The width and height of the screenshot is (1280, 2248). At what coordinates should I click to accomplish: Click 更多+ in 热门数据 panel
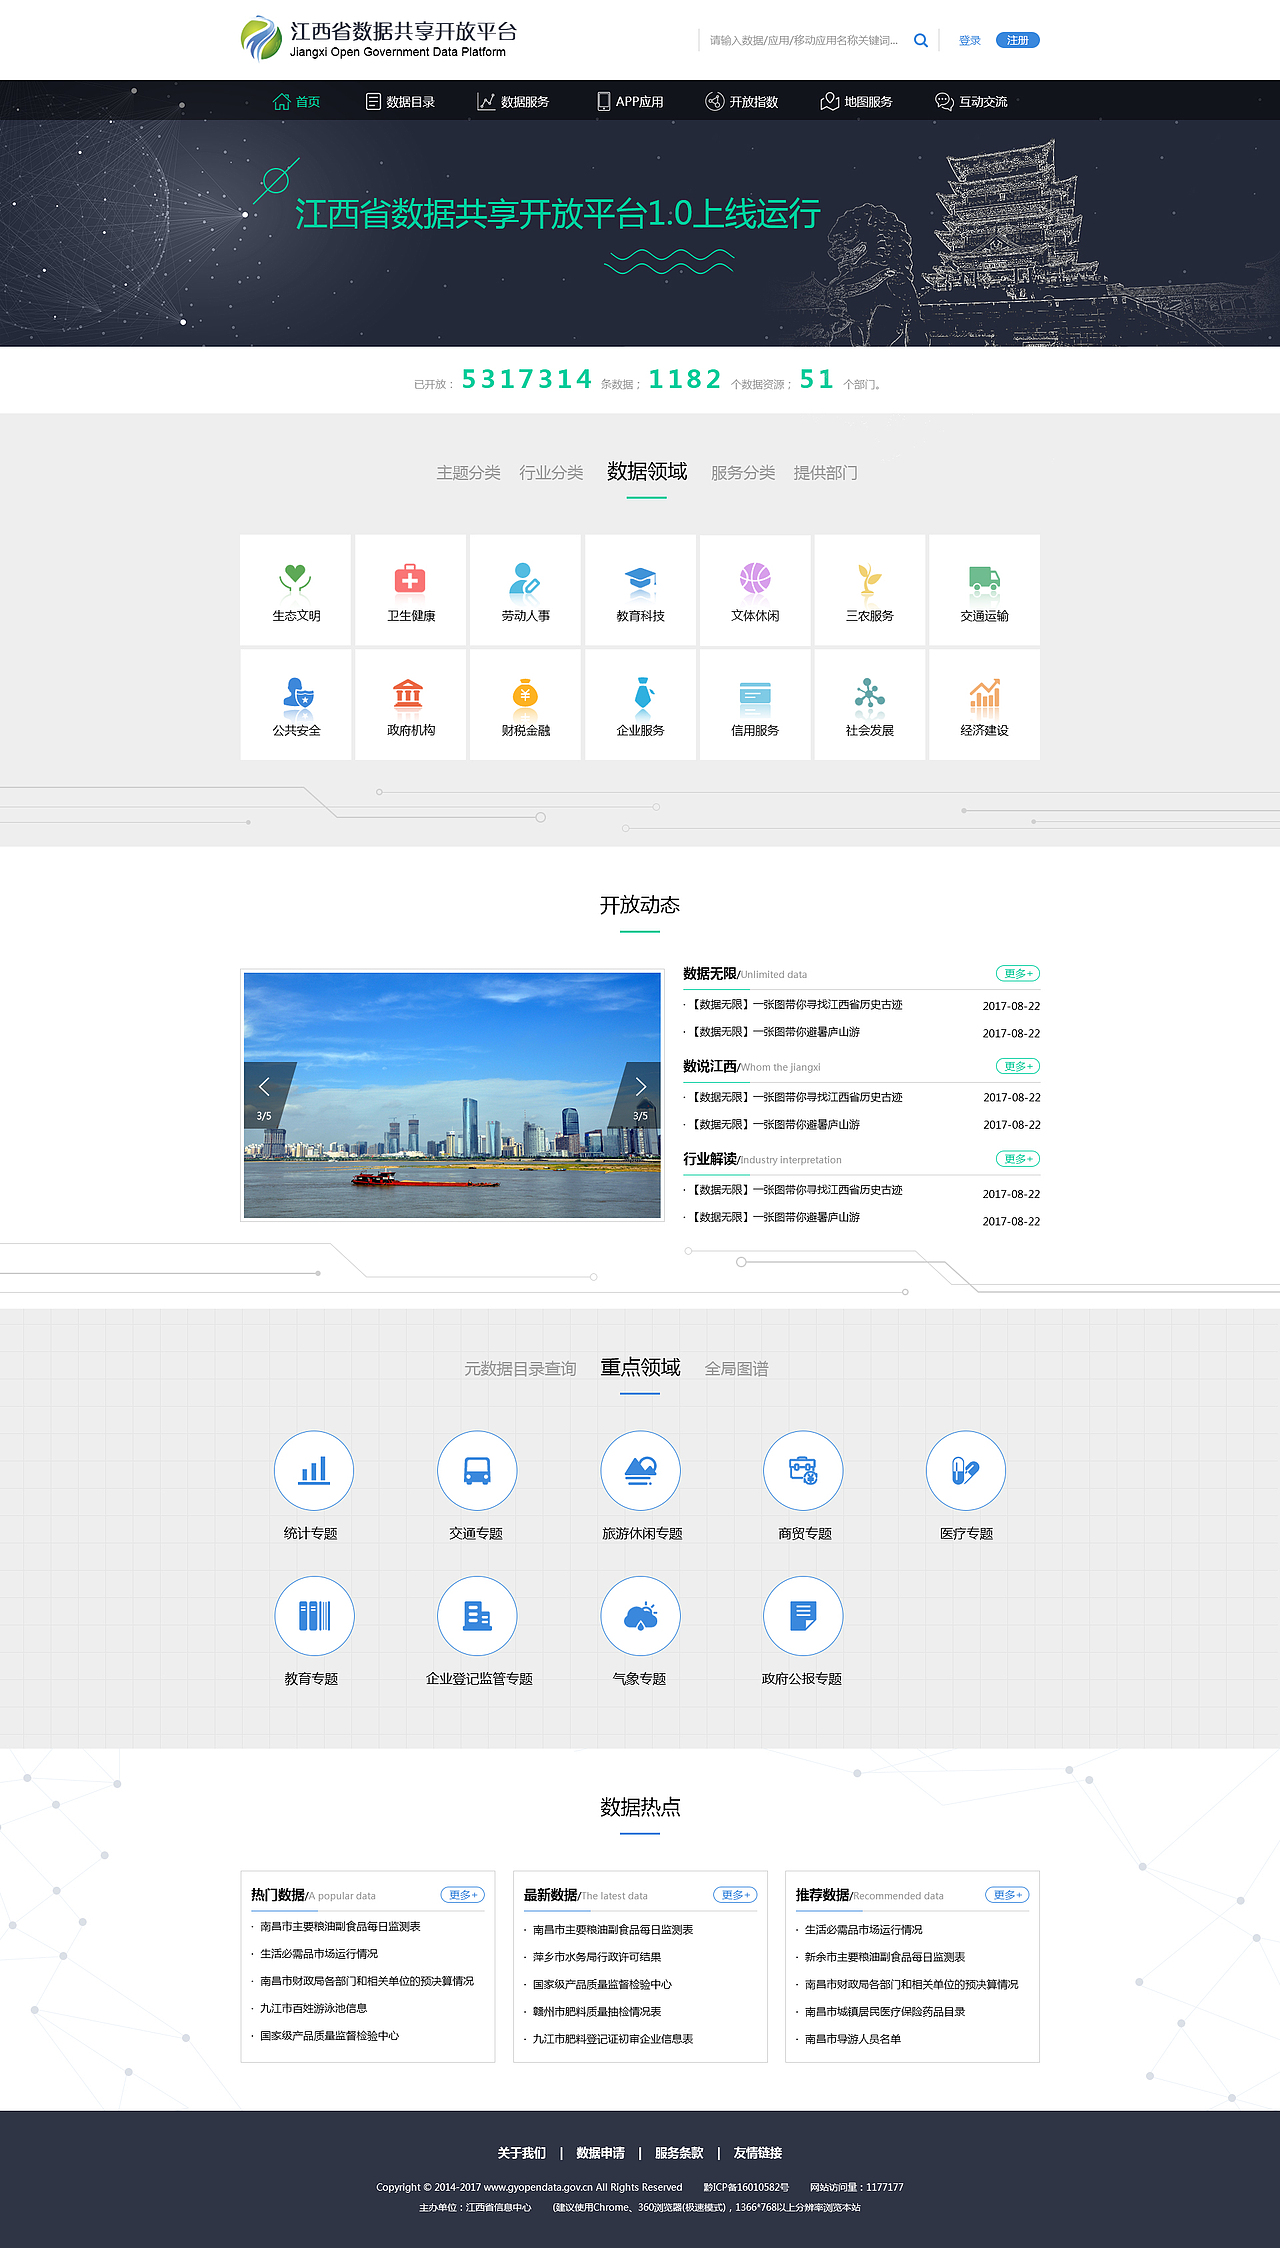coord(463,1895)
